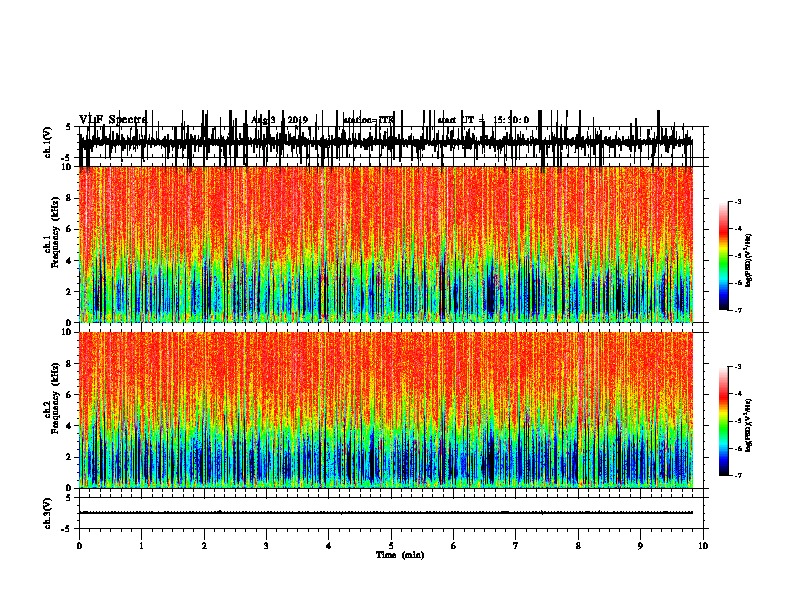Click the time axis tick label '4'

(329, 545)
